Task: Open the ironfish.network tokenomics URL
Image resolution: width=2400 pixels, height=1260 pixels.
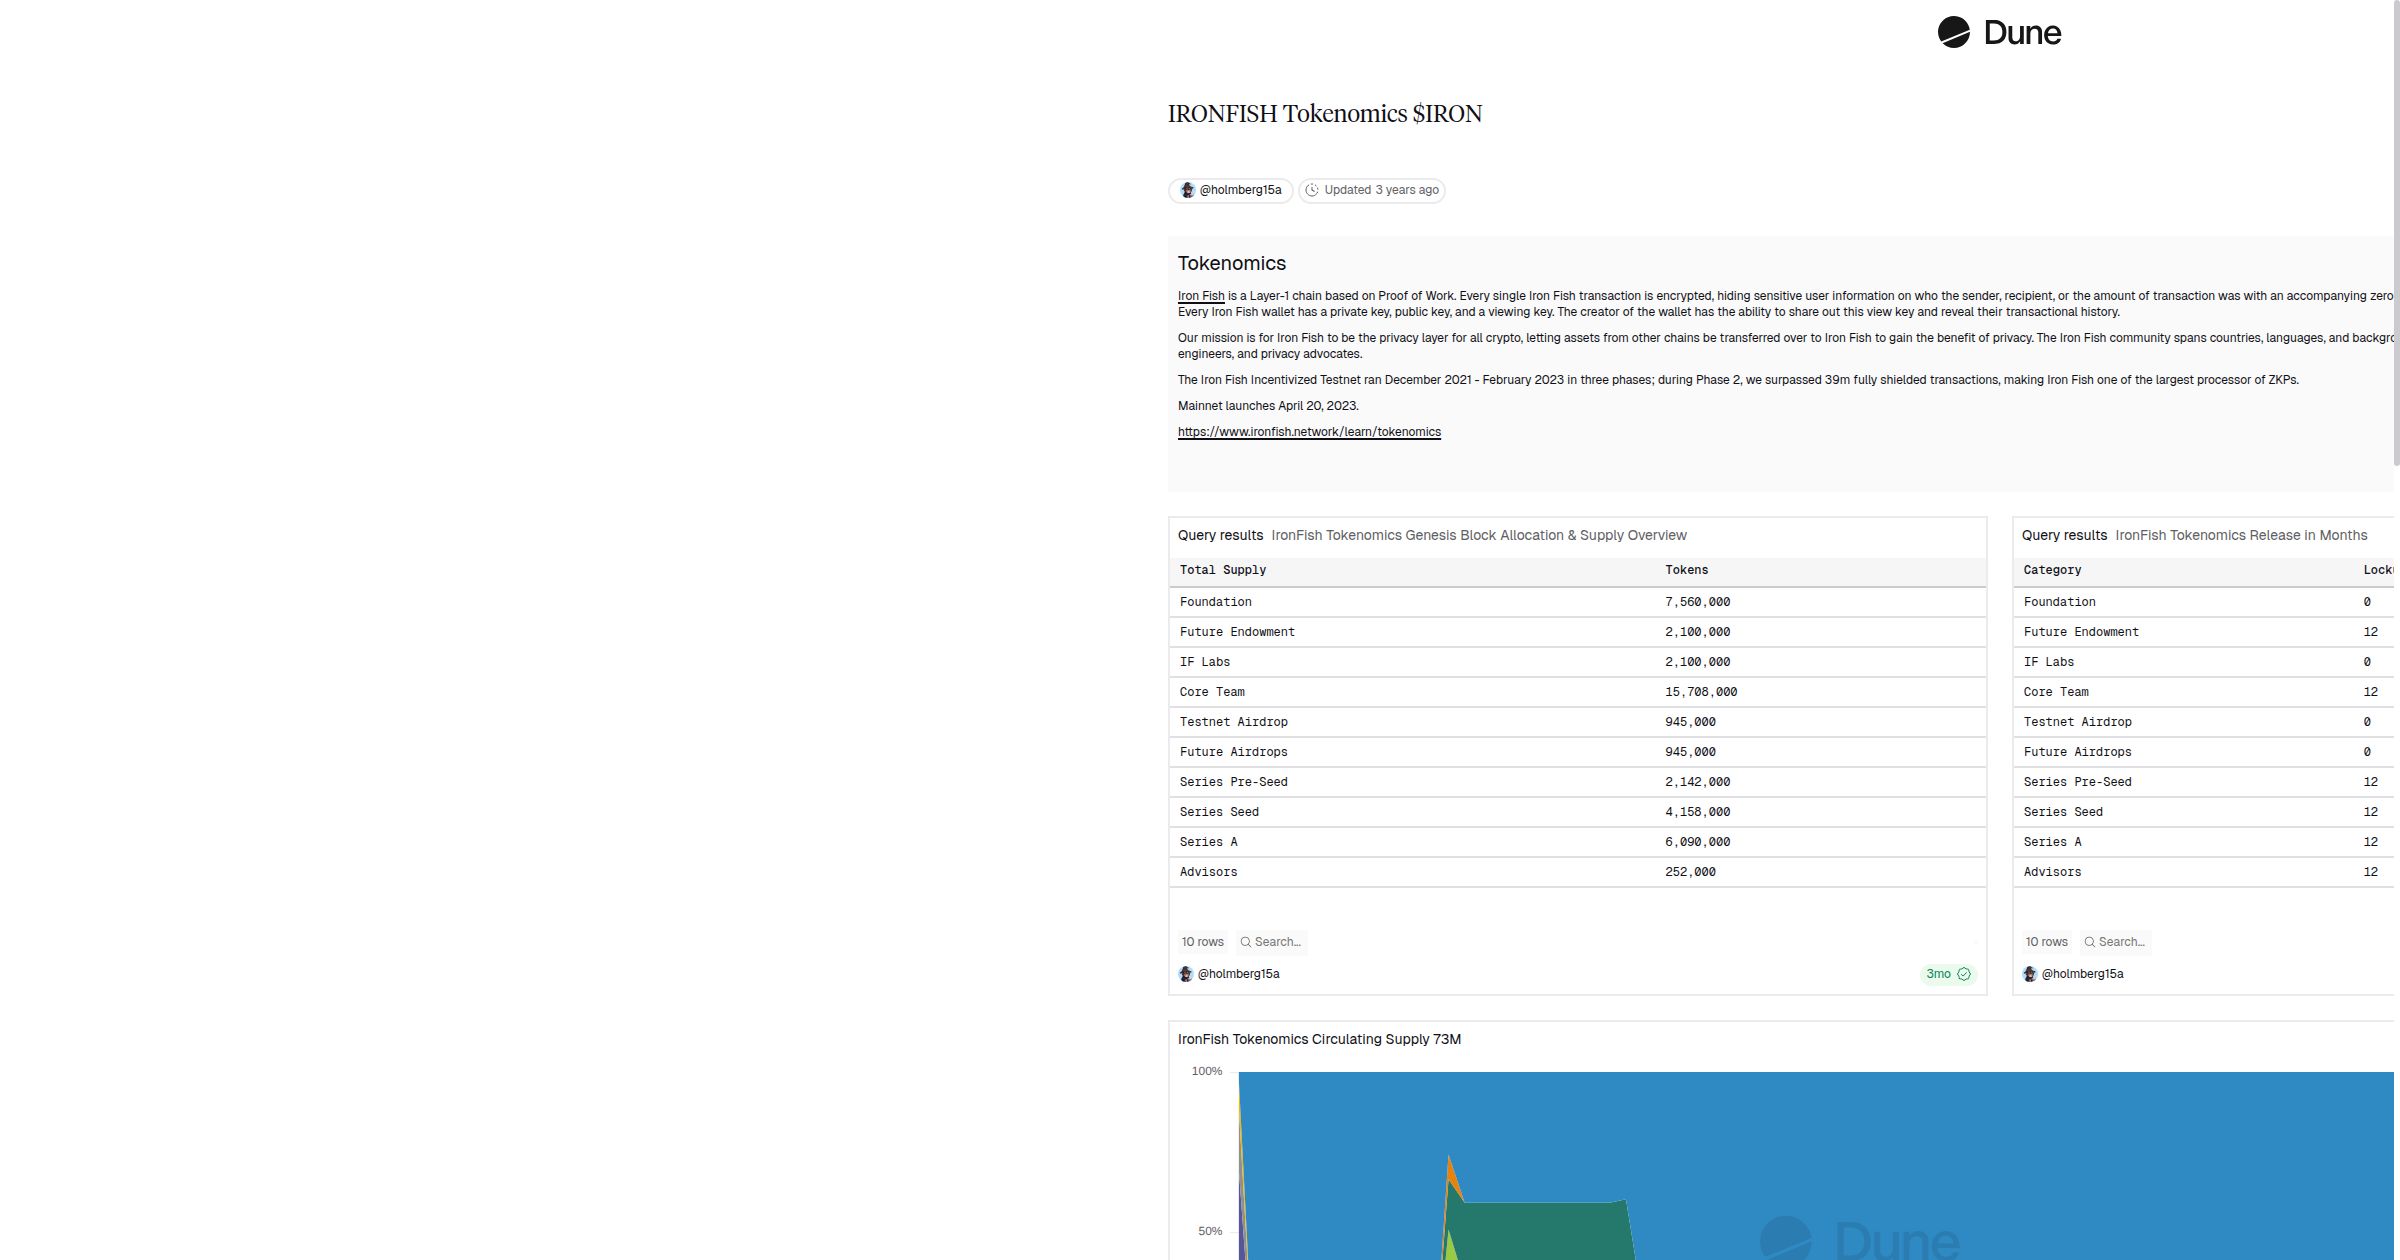Action: click(1309, 431)
